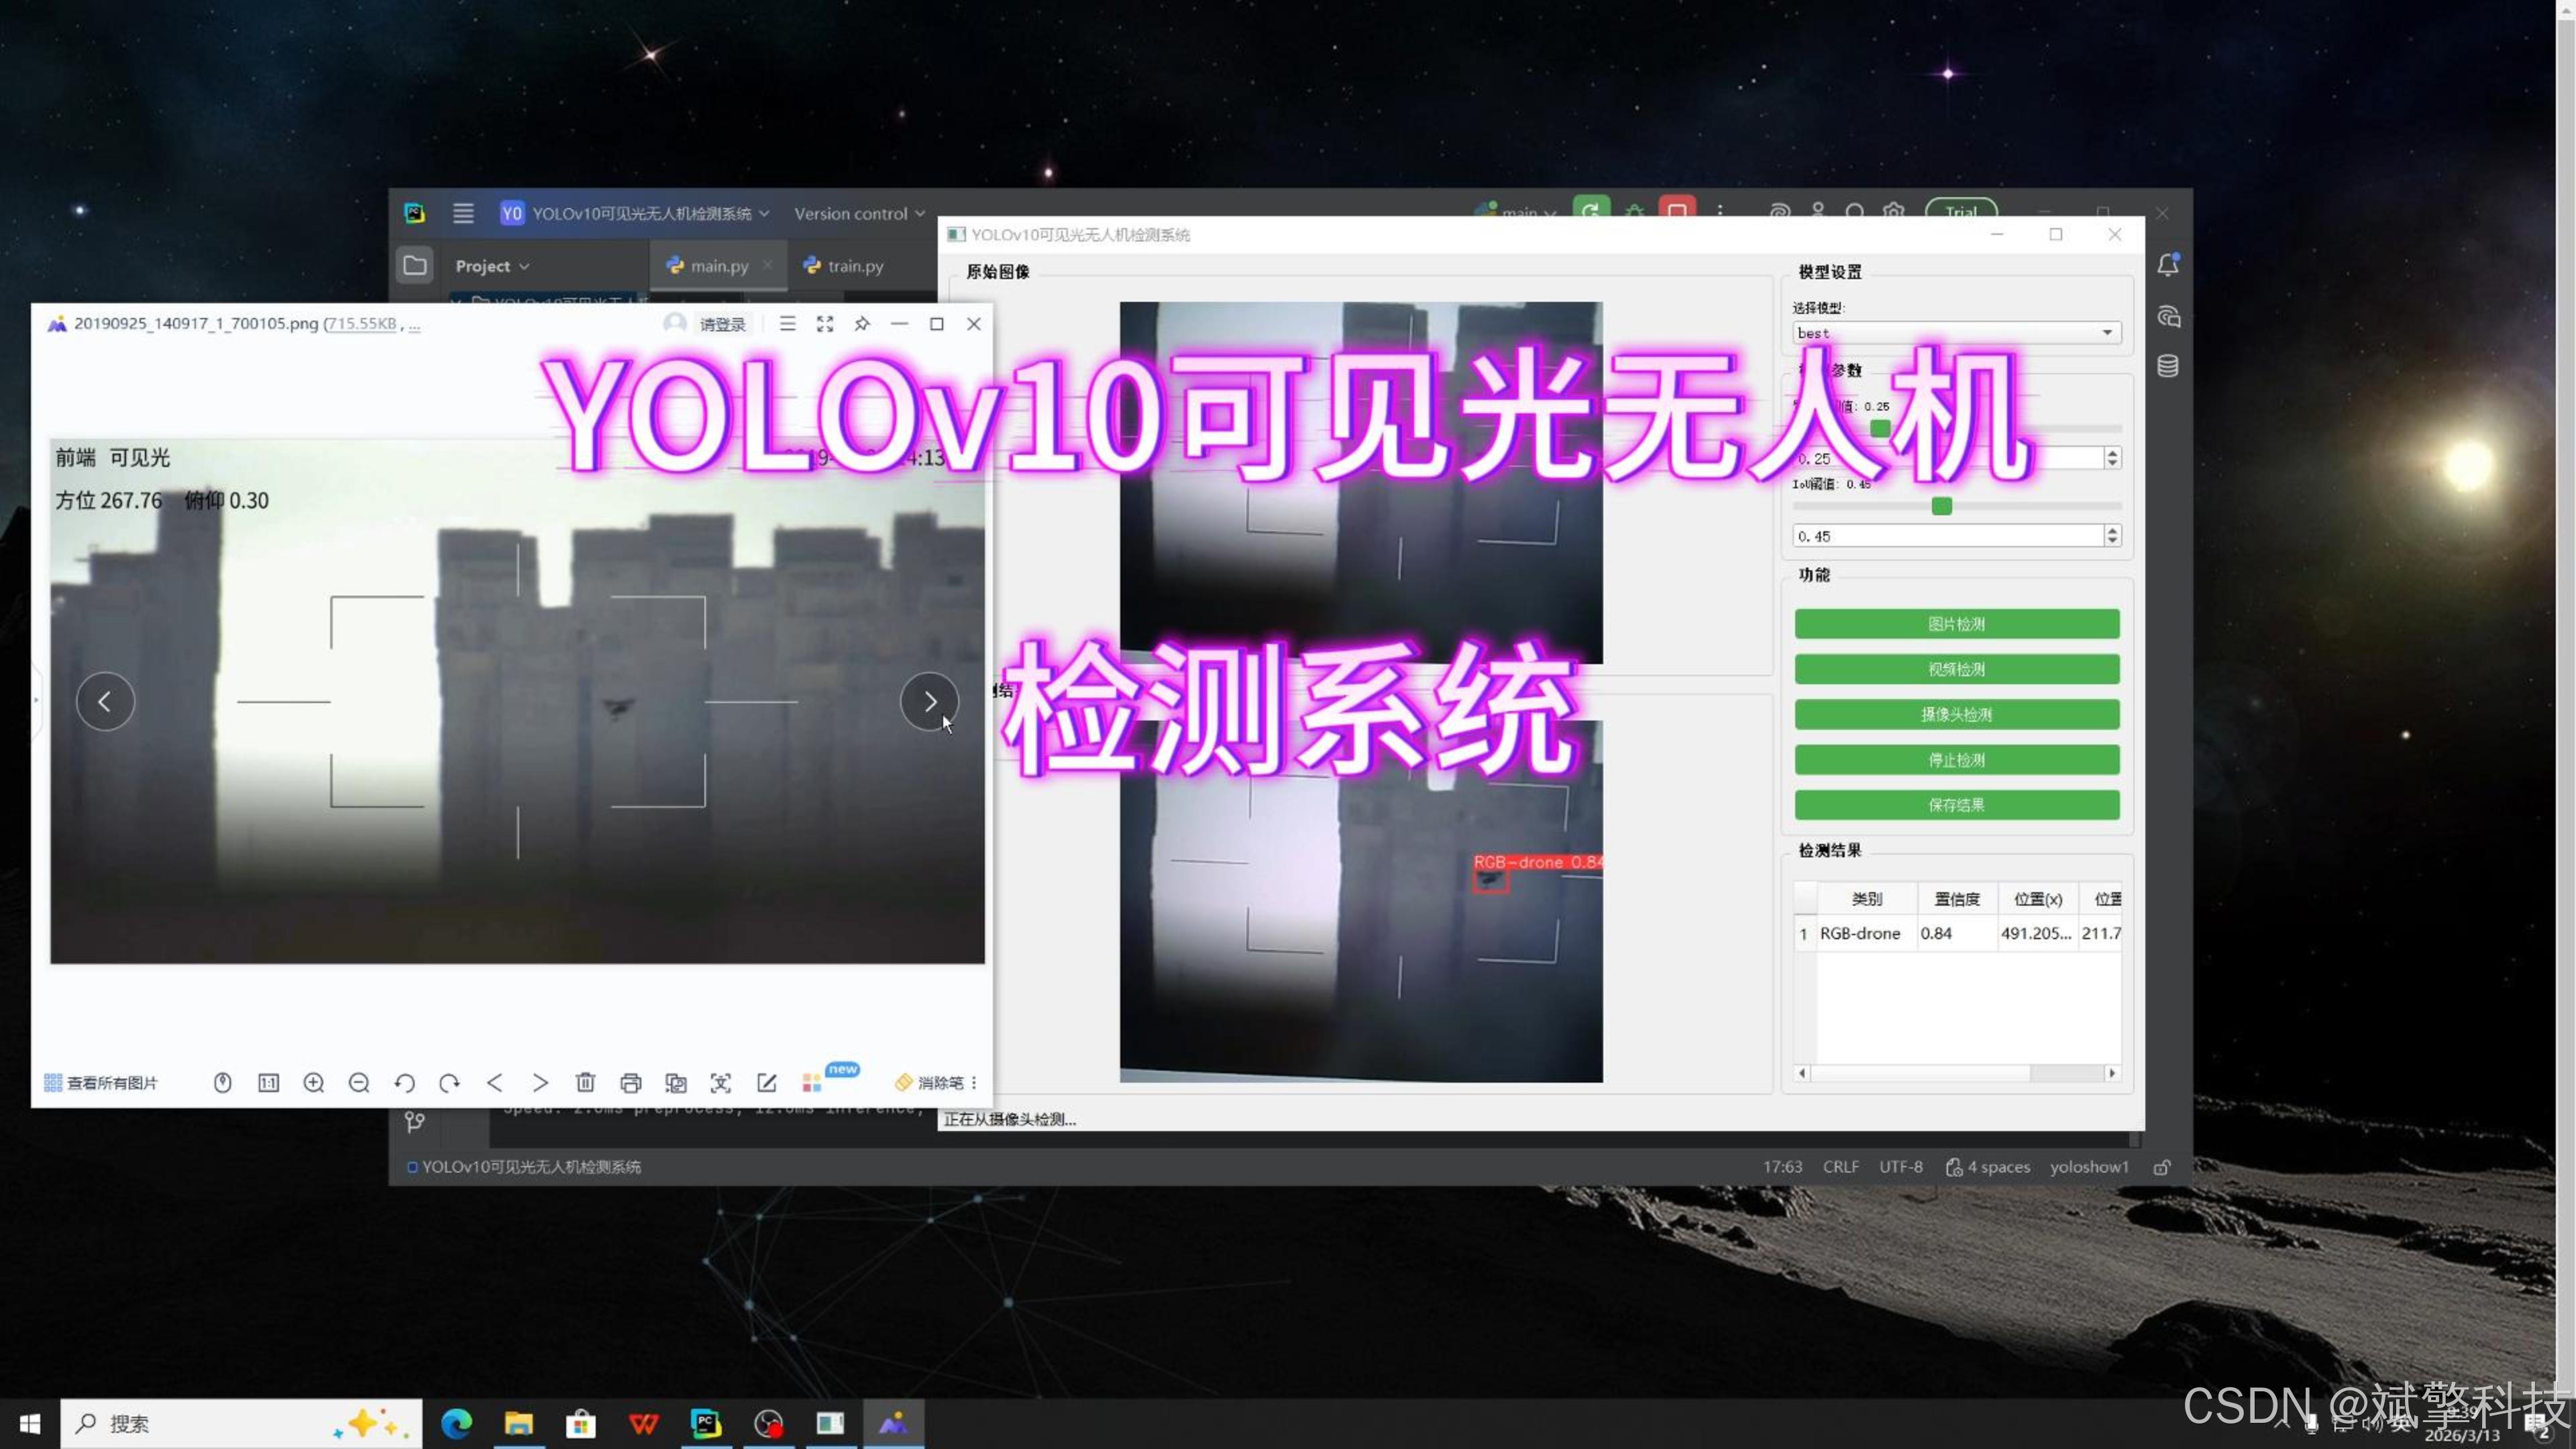Toggle fullscreen in the image viewer
This screenshot has height=1449, width=2576.
pos(824,324)
